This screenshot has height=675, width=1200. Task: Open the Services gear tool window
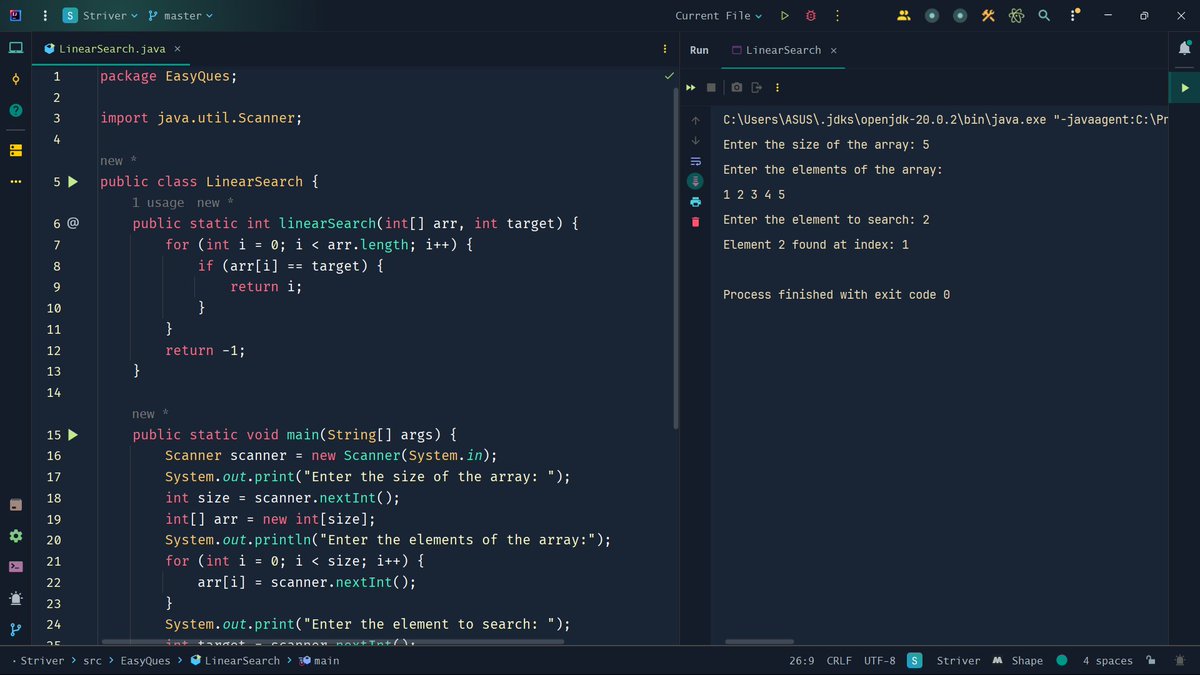click(15, 536)
